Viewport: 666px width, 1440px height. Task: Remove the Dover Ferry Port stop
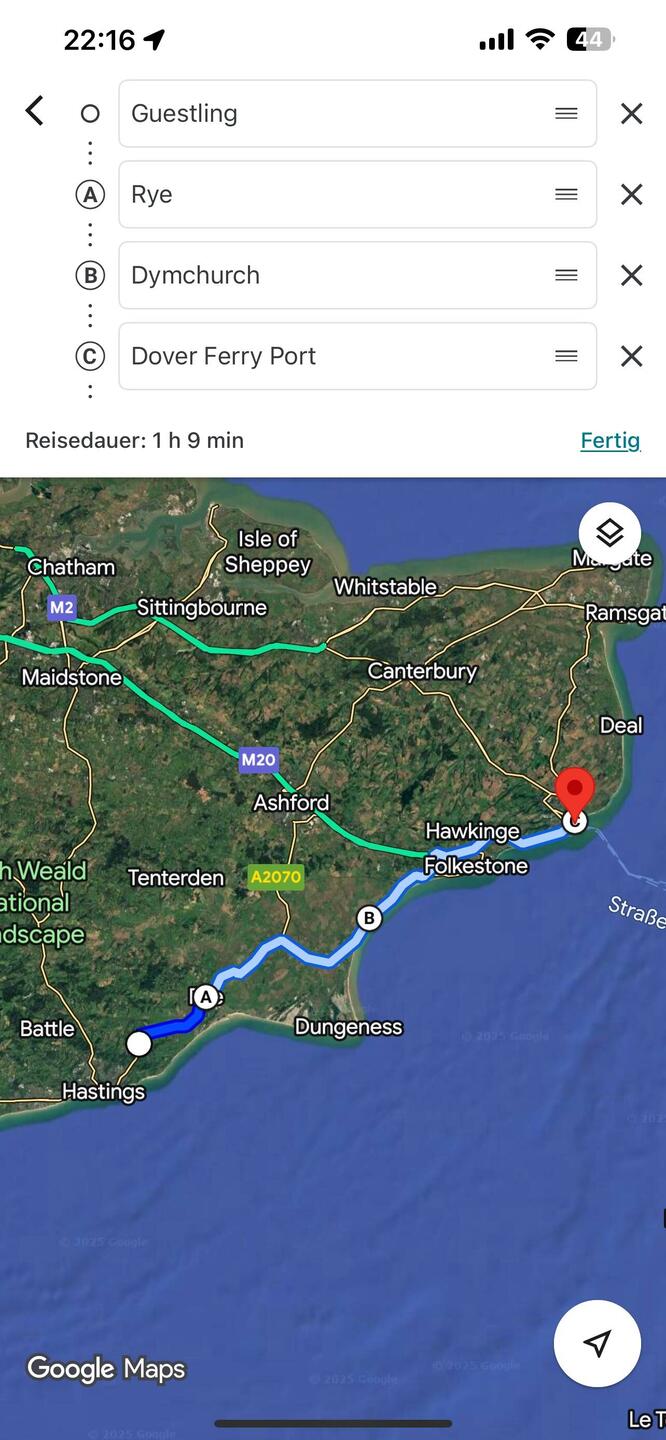(631, 356)
